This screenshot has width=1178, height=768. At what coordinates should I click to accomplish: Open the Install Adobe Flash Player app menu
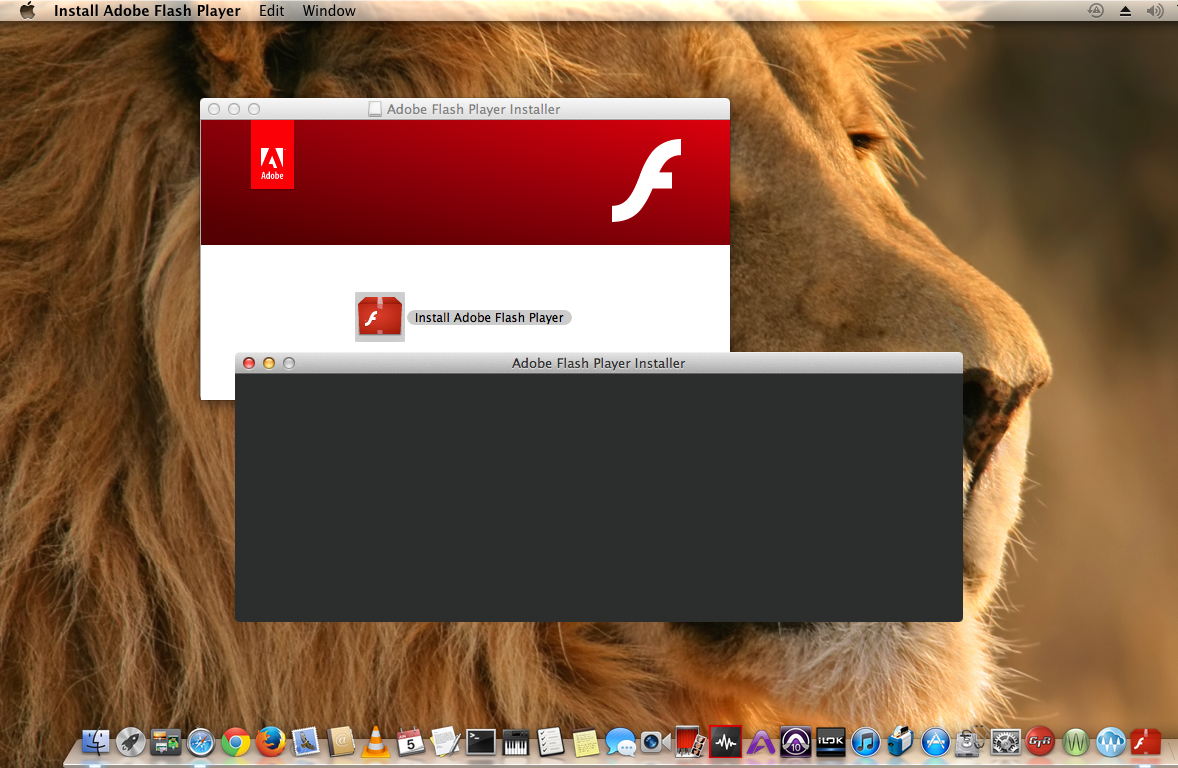pyautogui.click(x=147, y=11)
